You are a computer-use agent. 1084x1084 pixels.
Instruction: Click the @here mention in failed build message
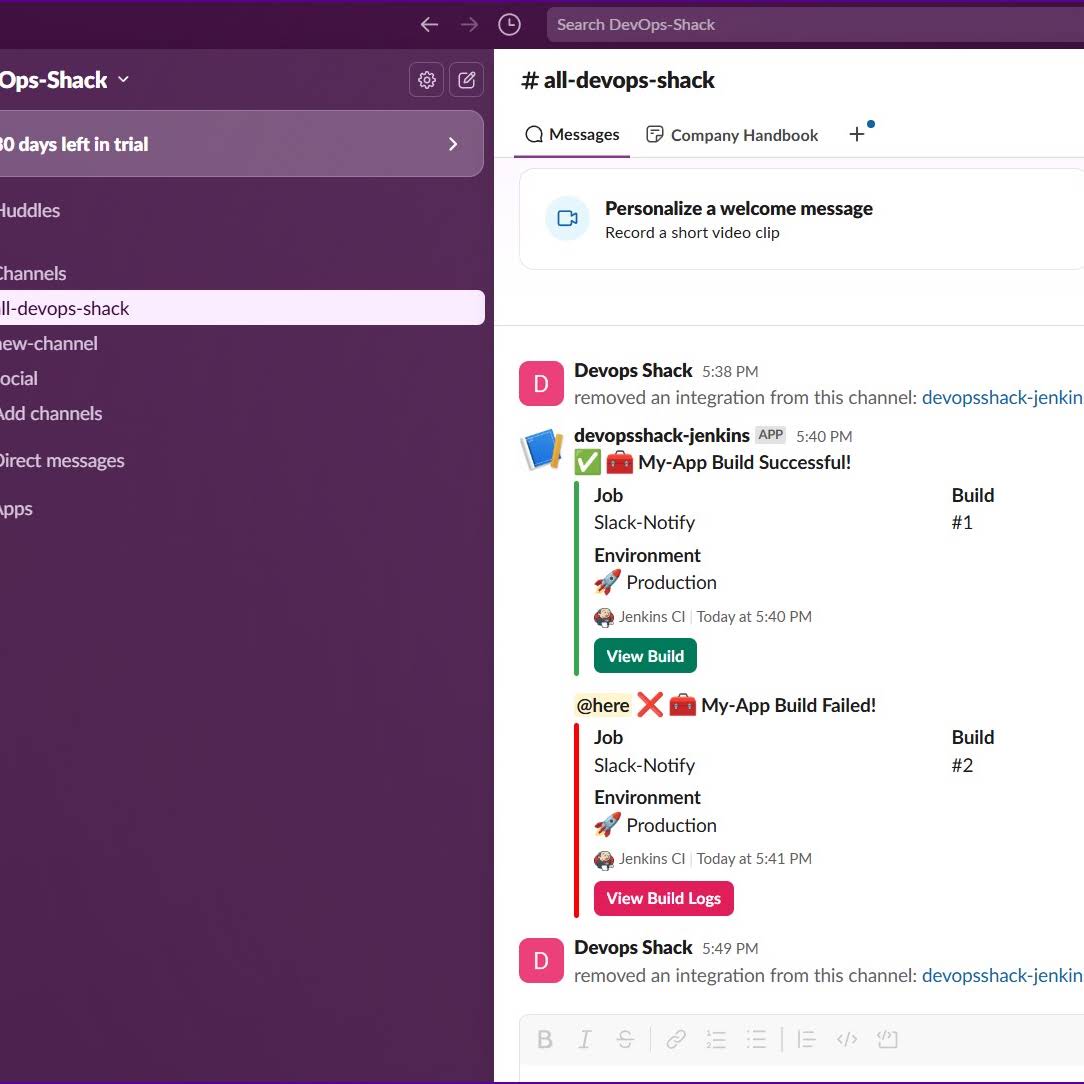[x=603, y=705]
